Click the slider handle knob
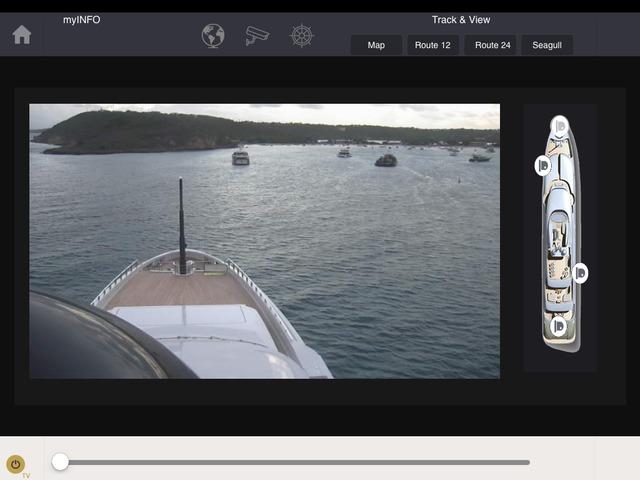Viewport: 640px width, 480px height. 60,461
